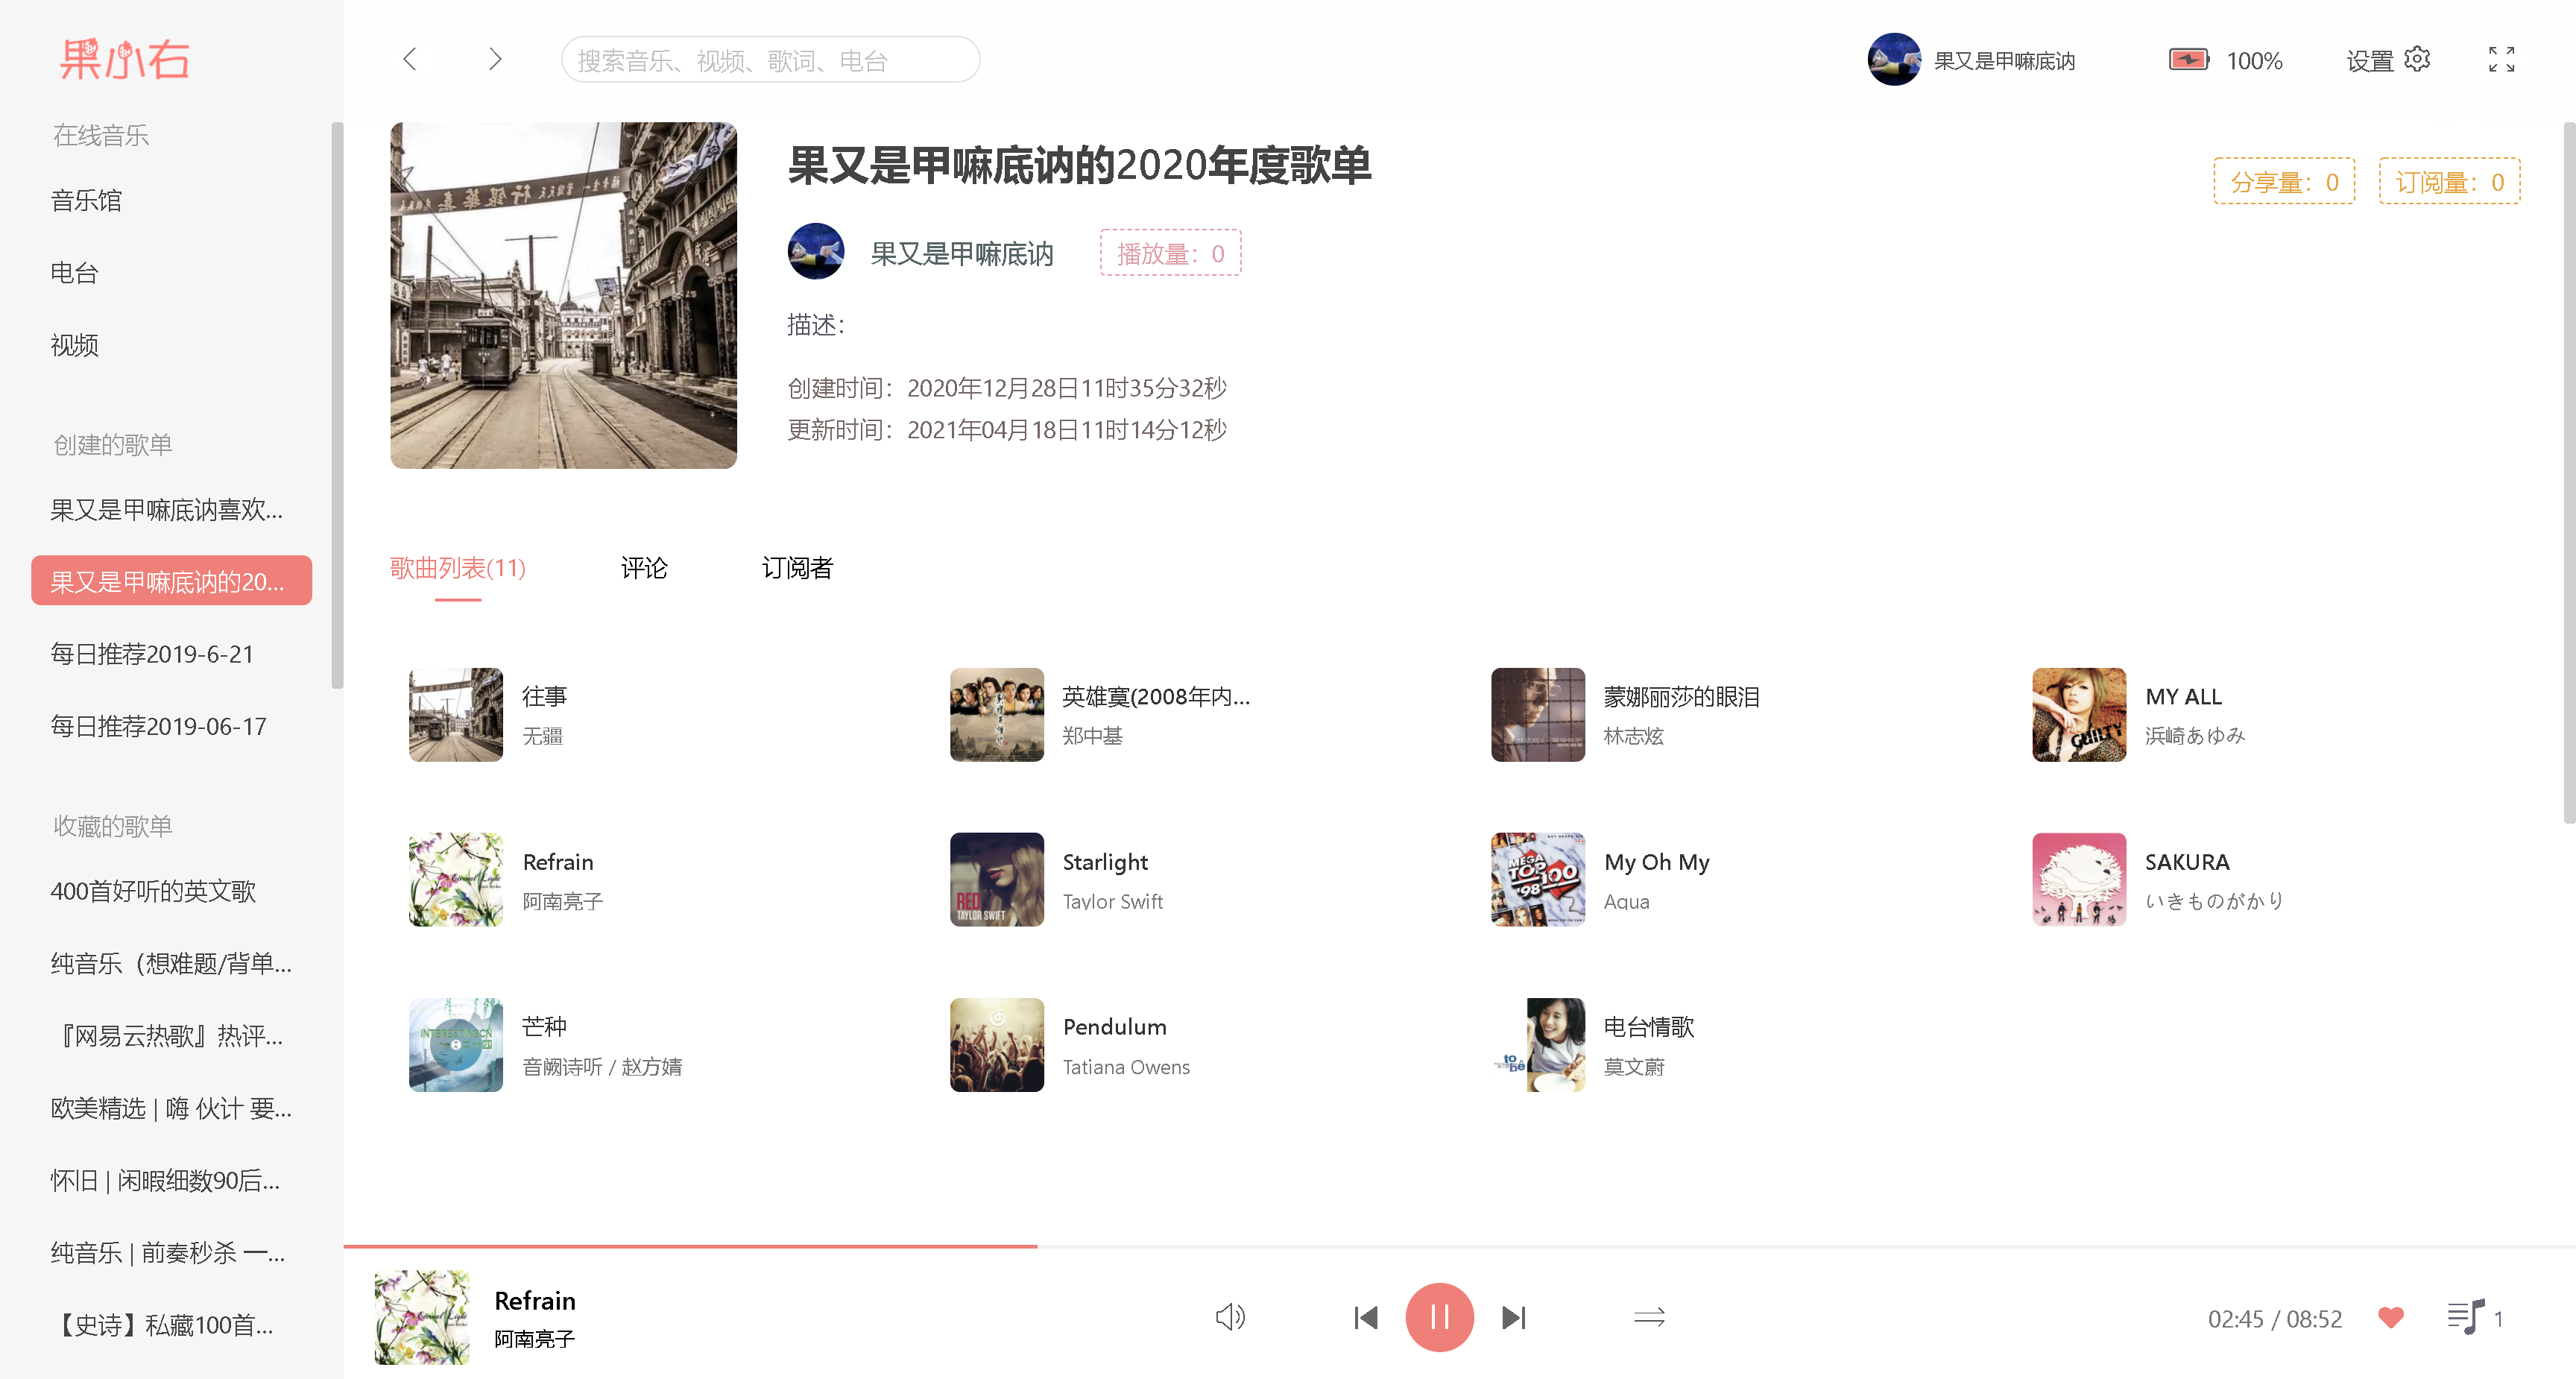Play the Starlight song thumbnail
The image size is (2576, 1379).
996,880
